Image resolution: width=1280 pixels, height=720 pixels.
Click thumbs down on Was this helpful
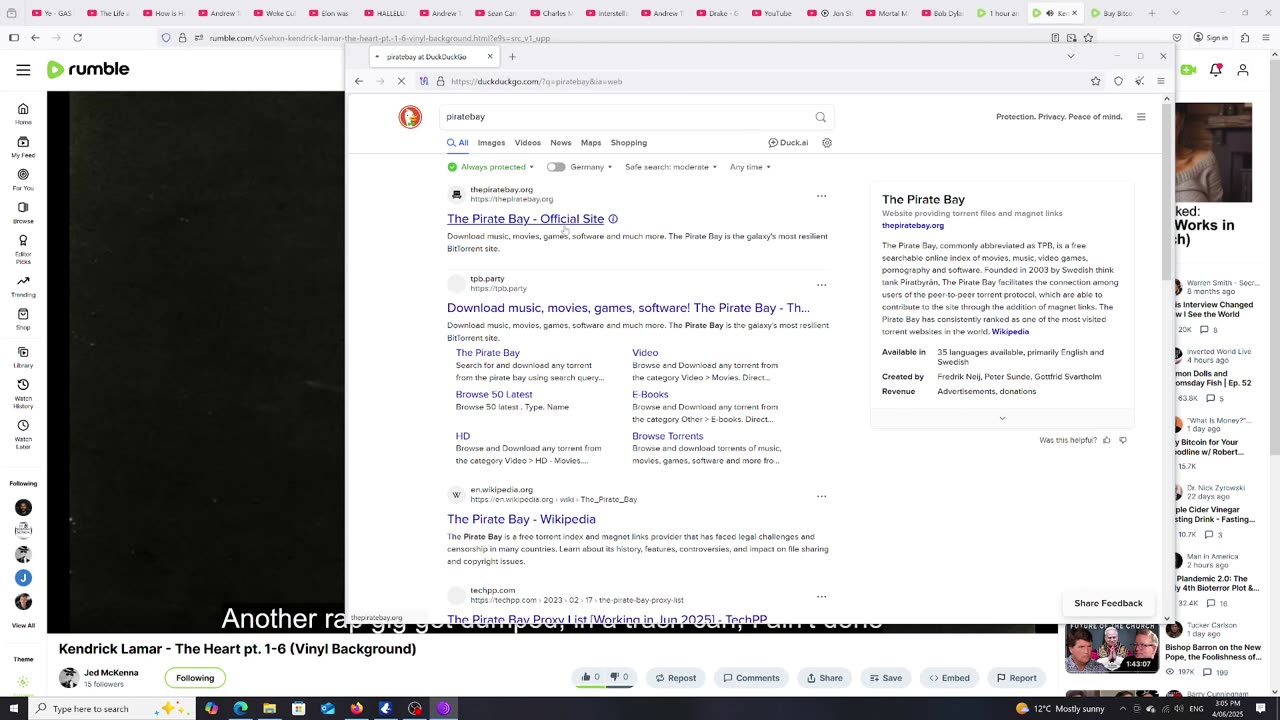point(1122,440)
